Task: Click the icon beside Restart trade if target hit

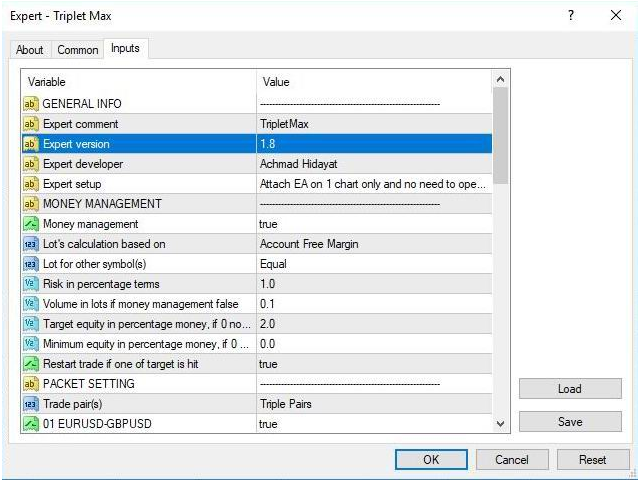Action: tap(30, 364)
